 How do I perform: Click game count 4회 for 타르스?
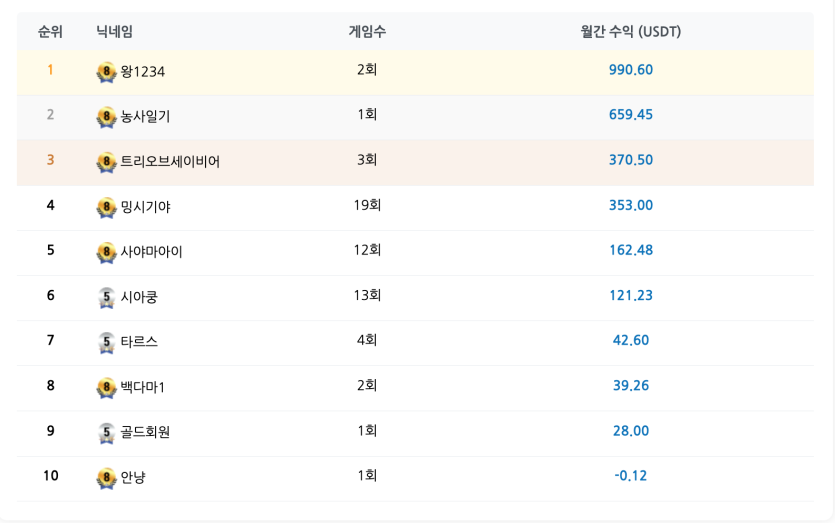pyautogui.click(x=367, y=340)
